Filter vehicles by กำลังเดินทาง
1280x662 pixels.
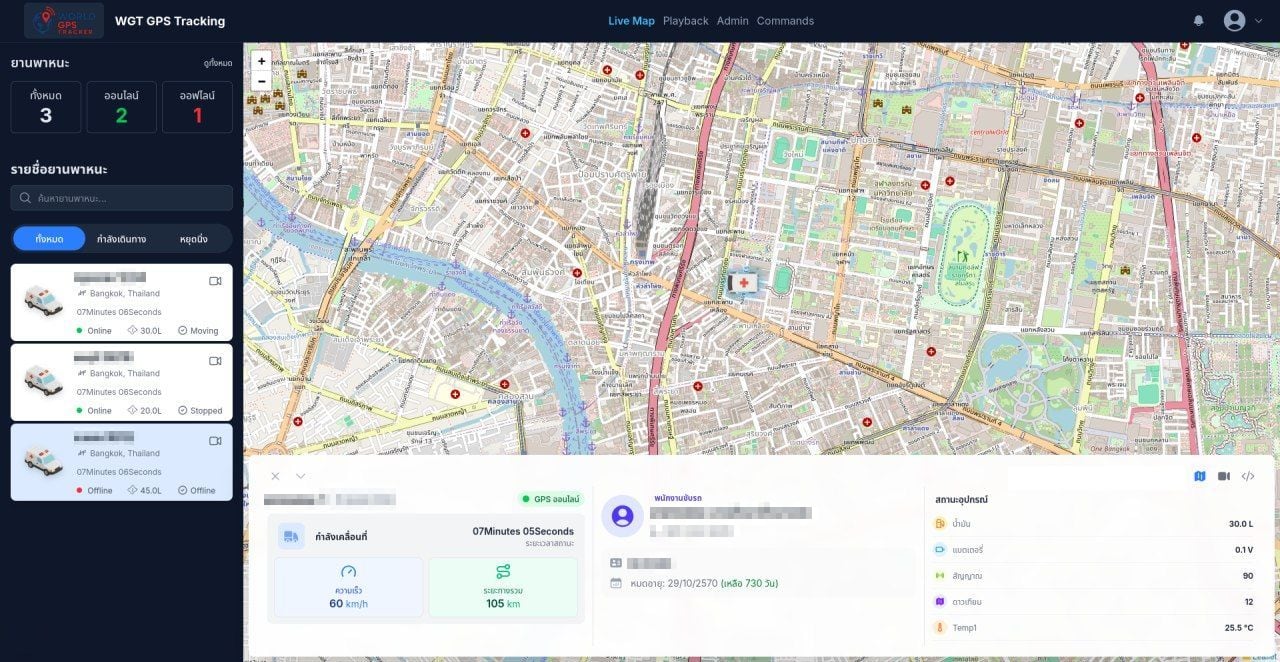click(121, 239)
